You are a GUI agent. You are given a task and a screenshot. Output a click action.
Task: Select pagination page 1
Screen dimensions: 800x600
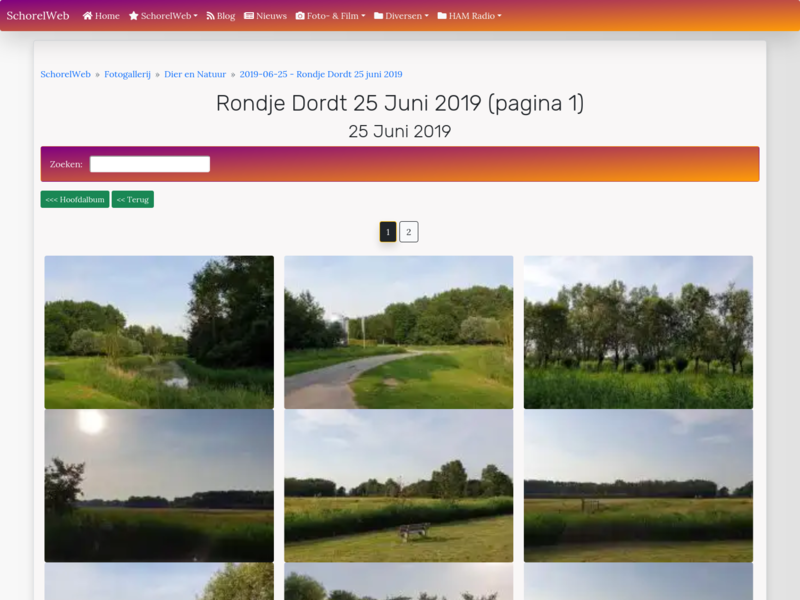388,232
